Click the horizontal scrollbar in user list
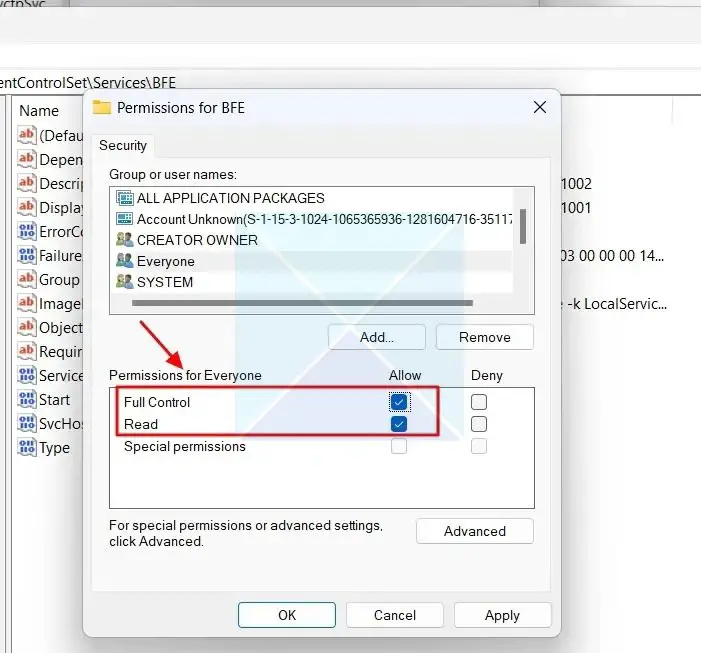Image resolution: width=701 pixels, height=653 pixels. pyautogui.click(x=302, y=303)
